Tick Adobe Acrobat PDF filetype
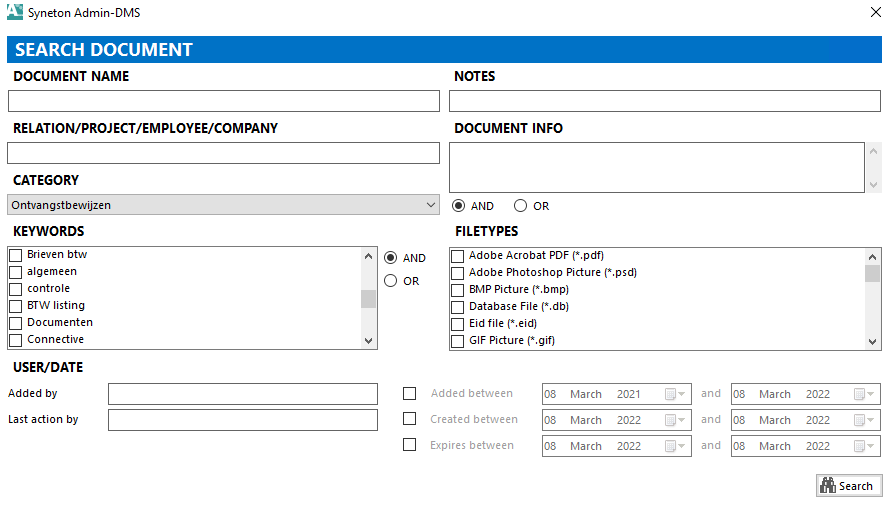 click(x=458, y=256)
